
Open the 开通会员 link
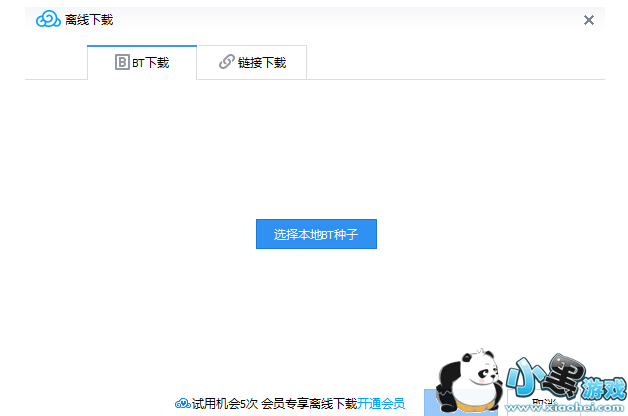tap(380, 403)
